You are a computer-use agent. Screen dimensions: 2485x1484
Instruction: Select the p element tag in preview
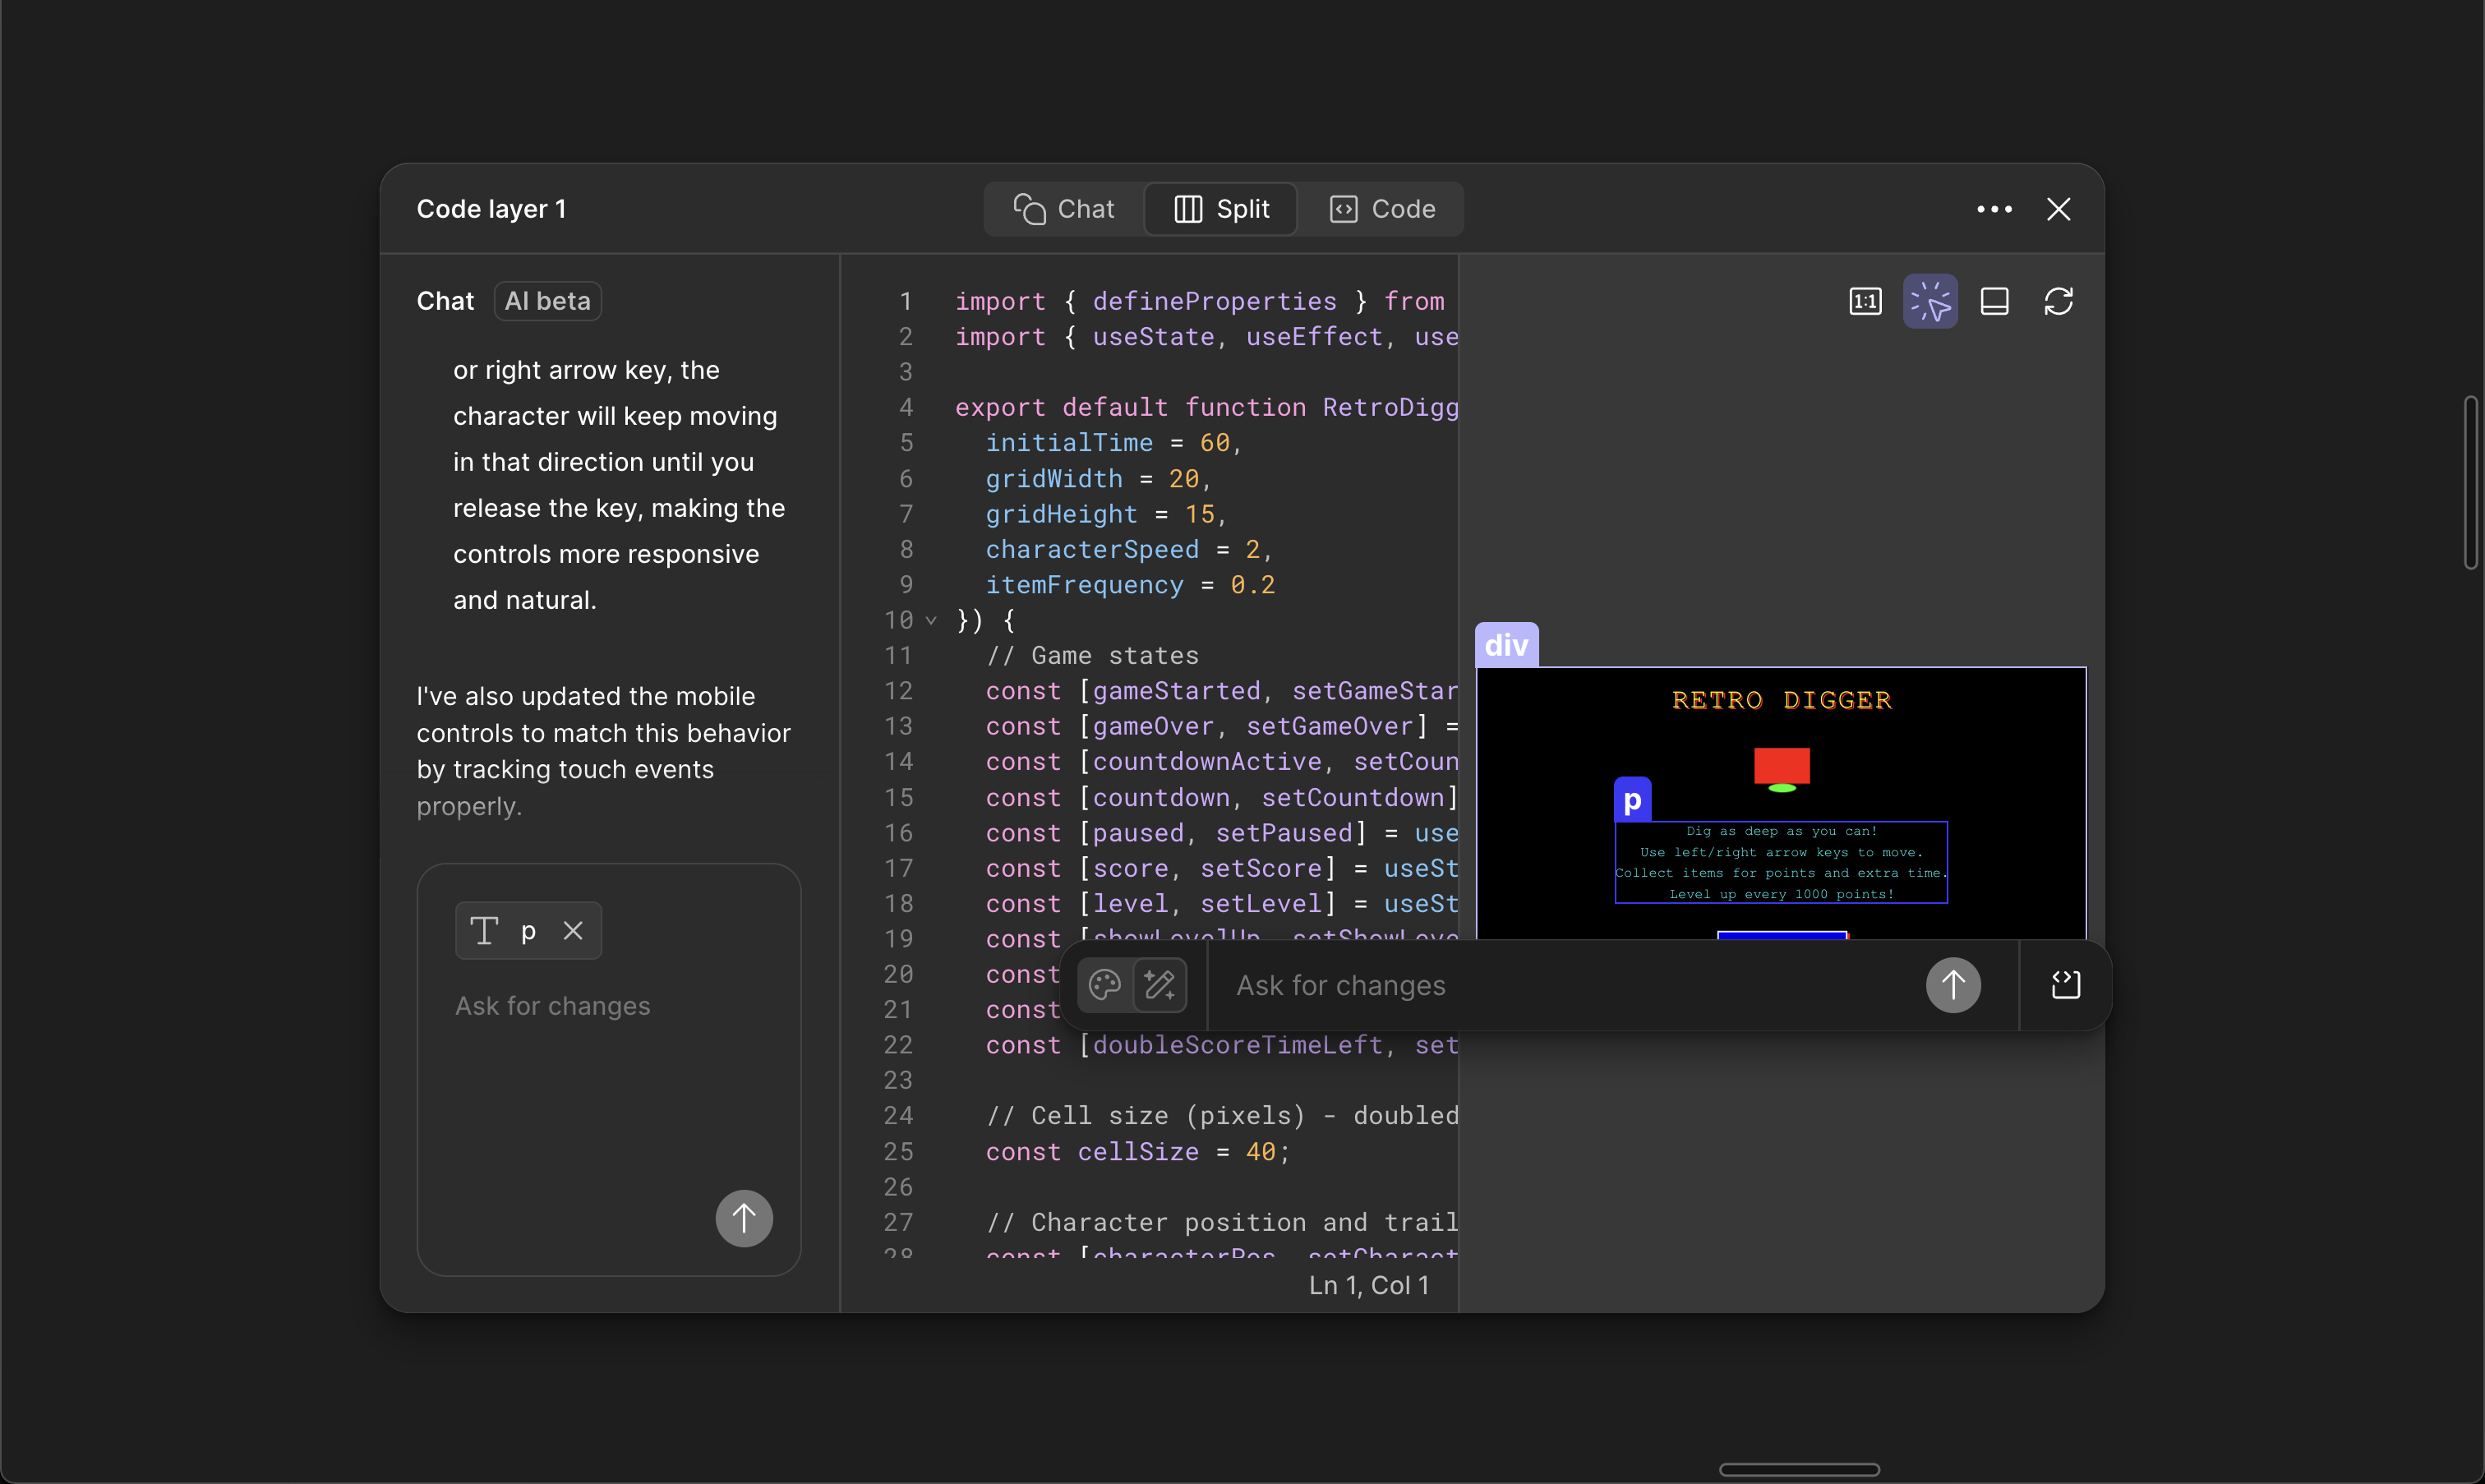pyautogui.click(x=1632, y=800)
